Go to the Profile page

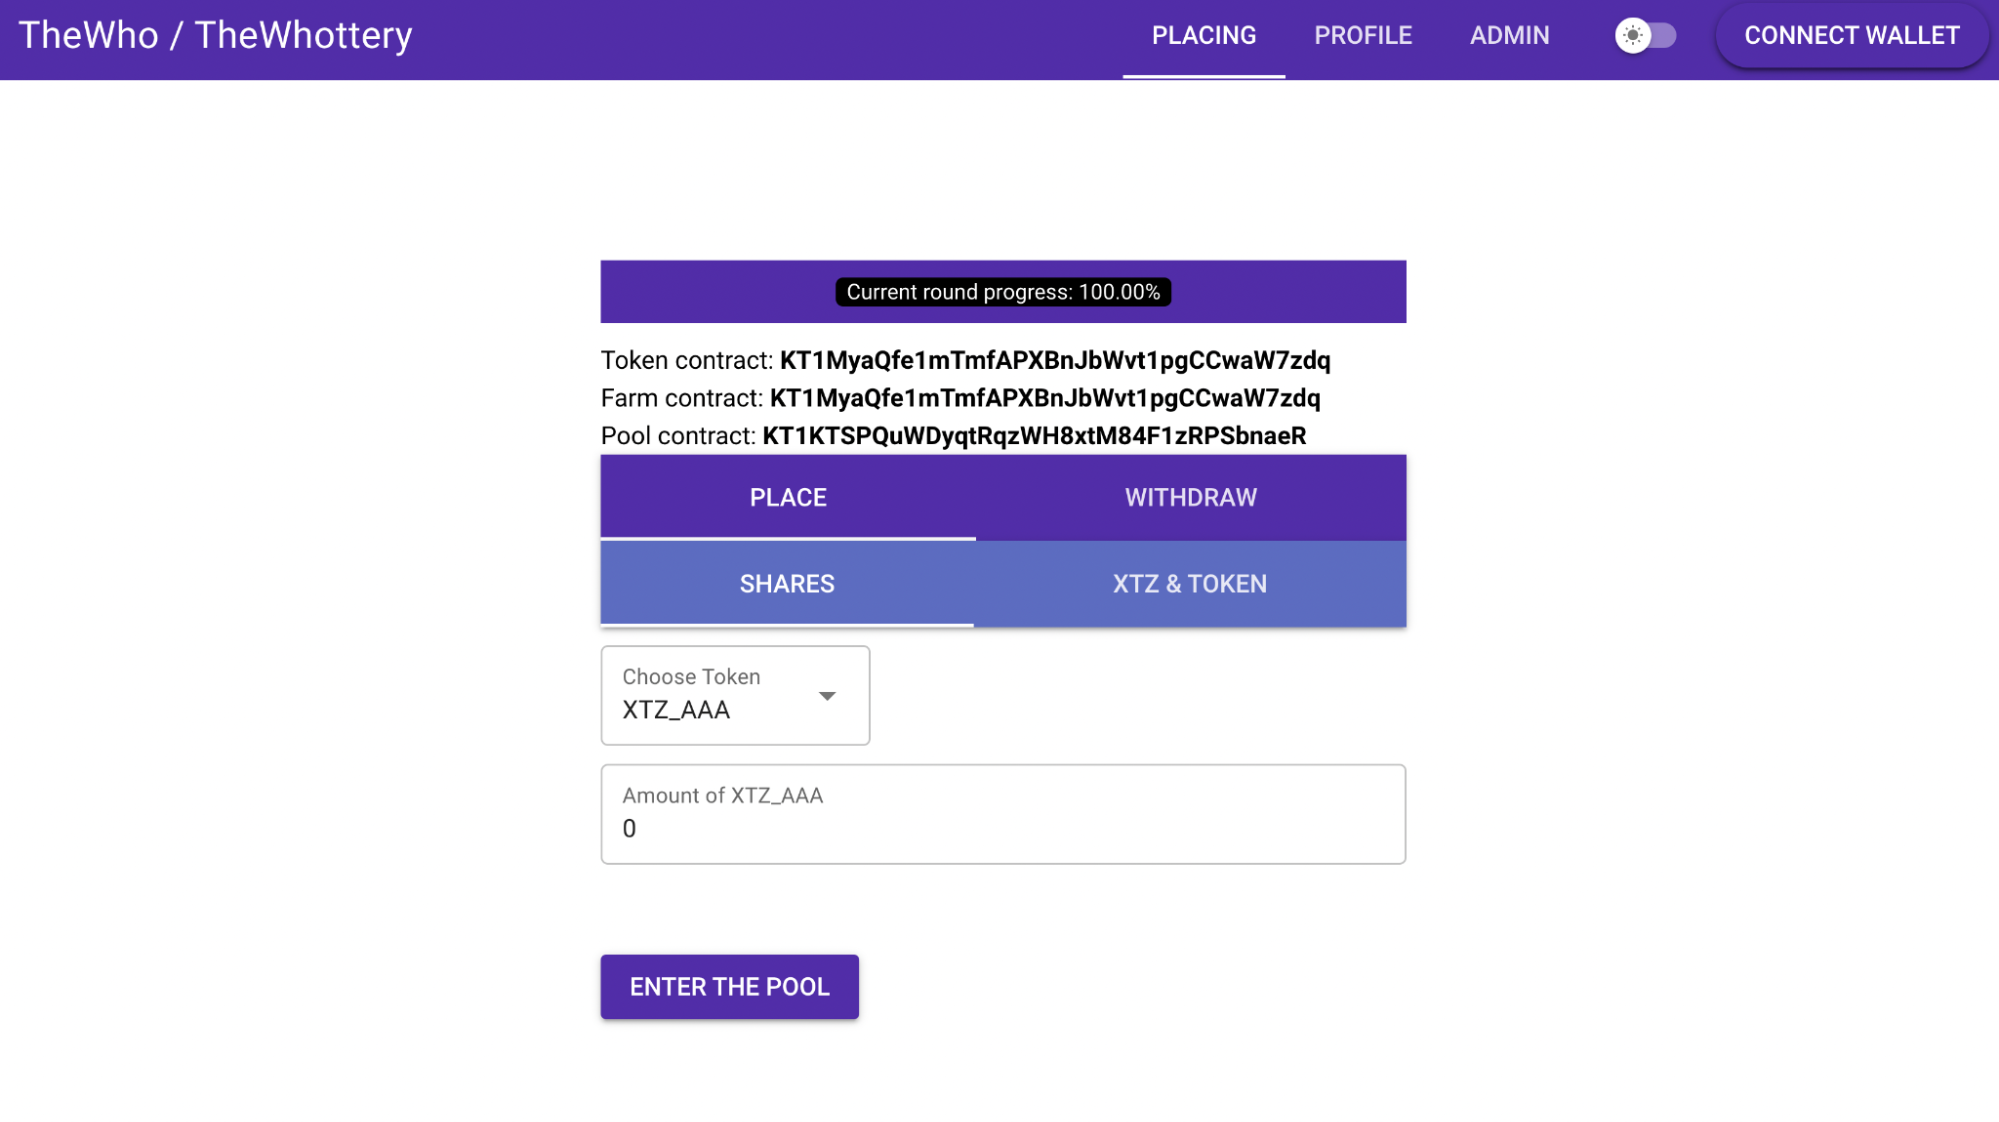tap(1362, 36)
